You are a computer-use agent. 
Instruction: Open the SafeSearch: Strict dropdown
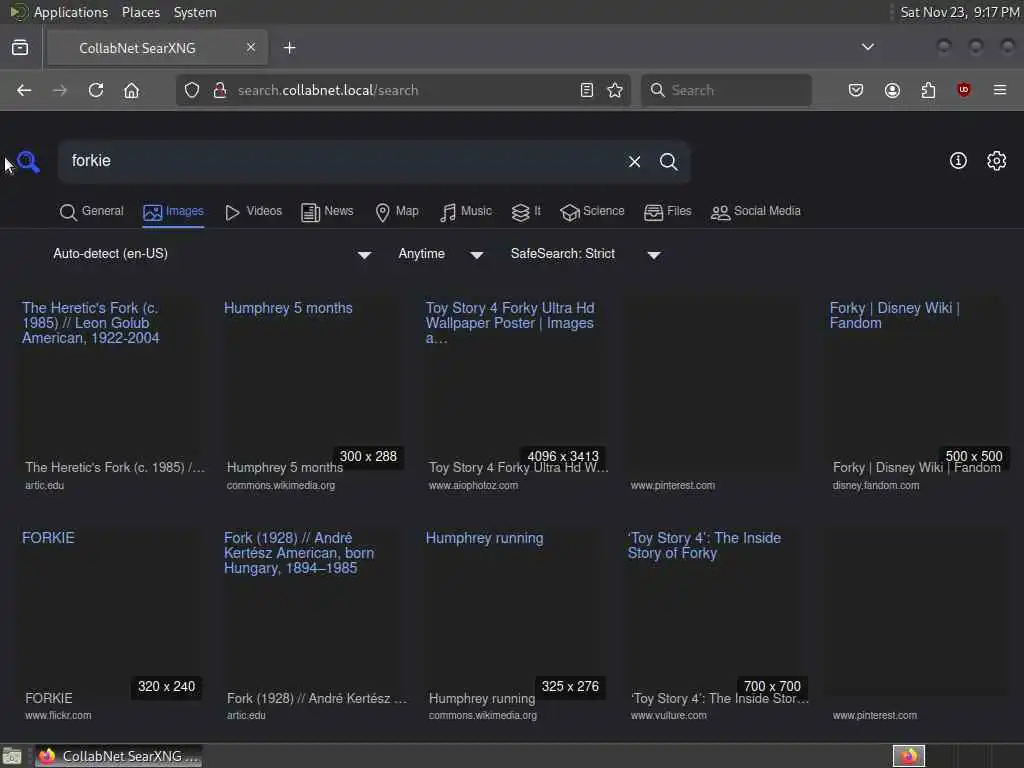(x=585, y=254)
